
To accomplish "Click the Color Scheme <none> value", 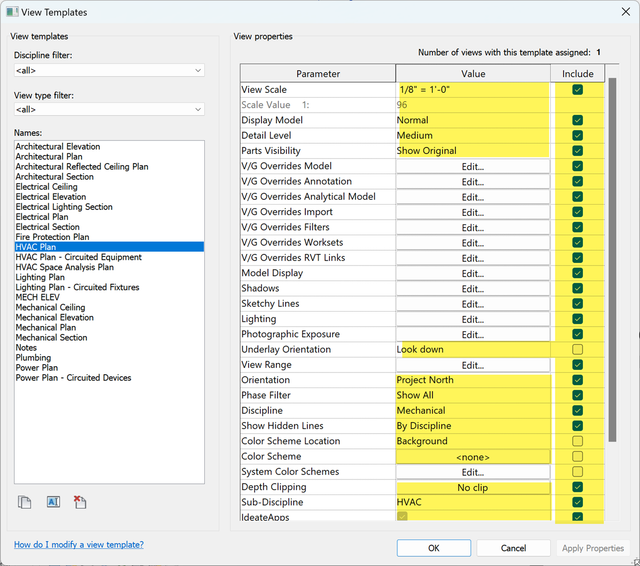I will (472, 457).
